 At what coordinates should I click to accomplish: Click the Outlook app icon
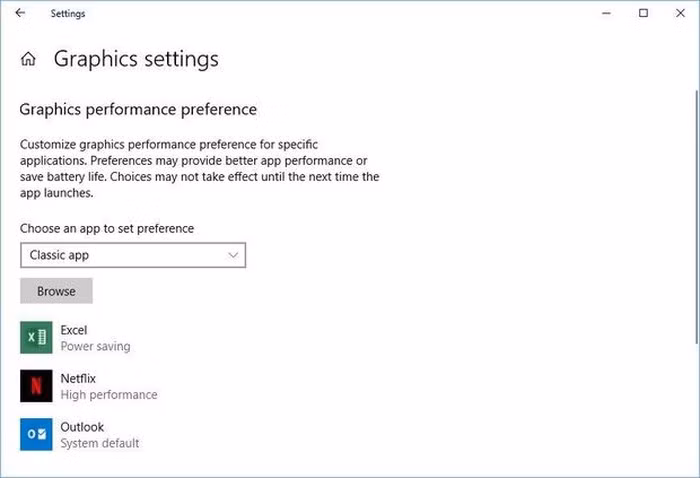coord(36,434)
